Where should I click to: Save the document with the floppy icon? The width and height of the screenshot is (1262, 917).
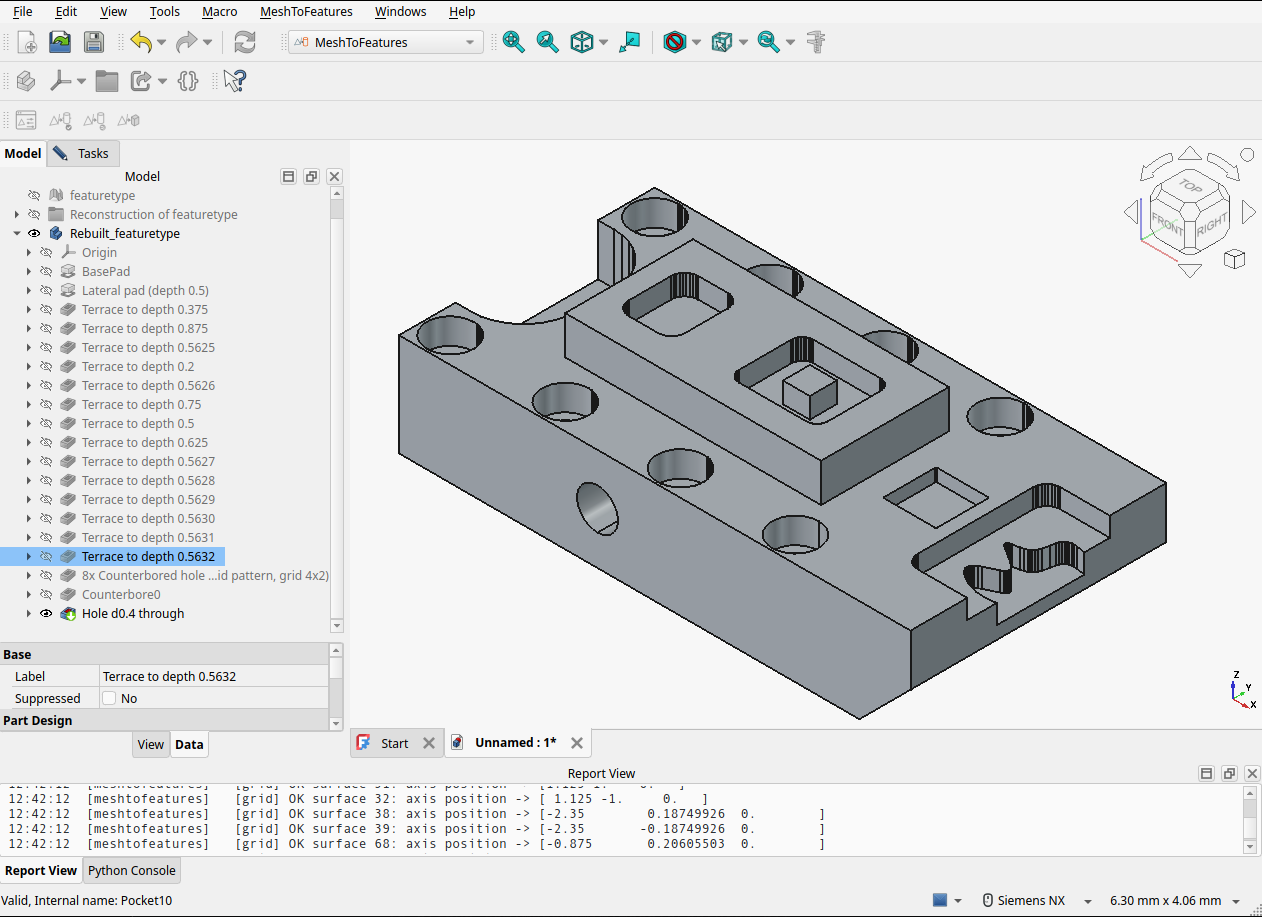[93, 42]
